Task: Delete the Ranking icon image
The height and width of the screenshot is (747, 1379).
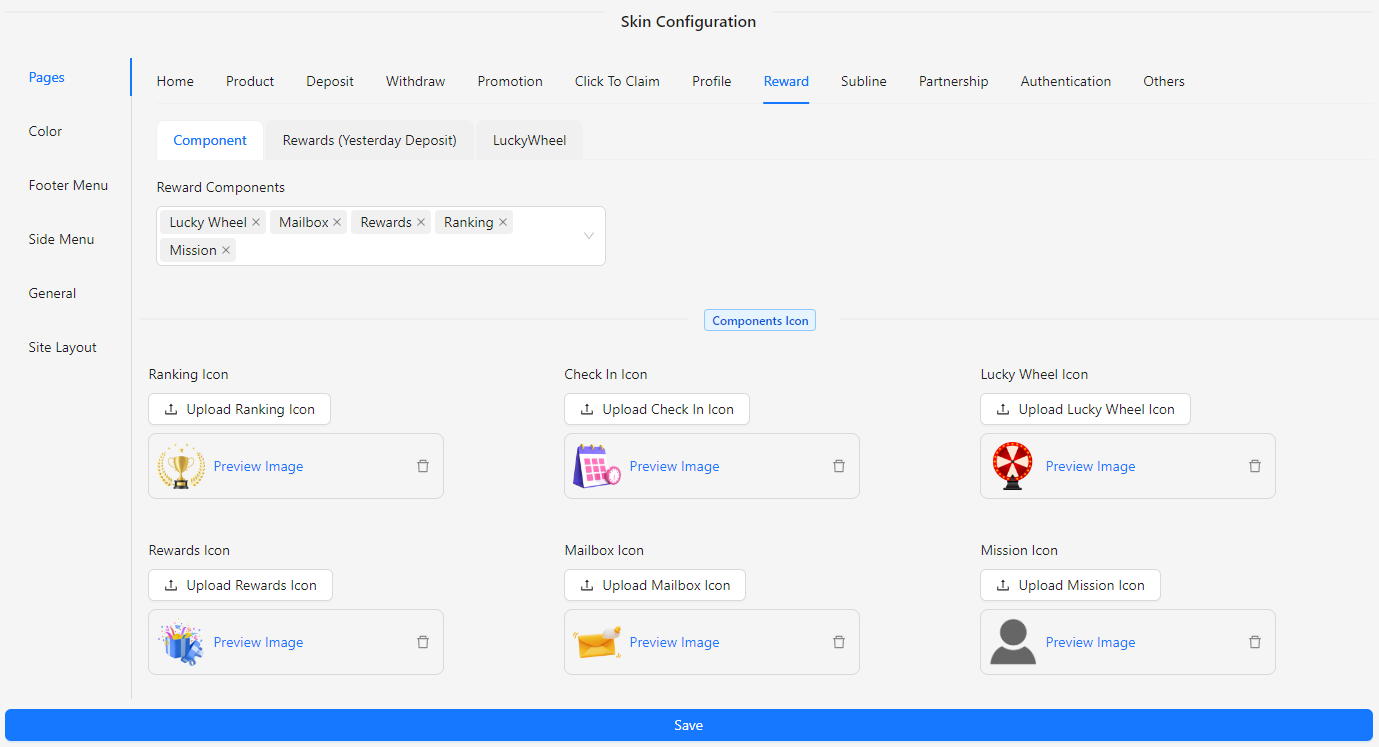Action: (423, 466)
